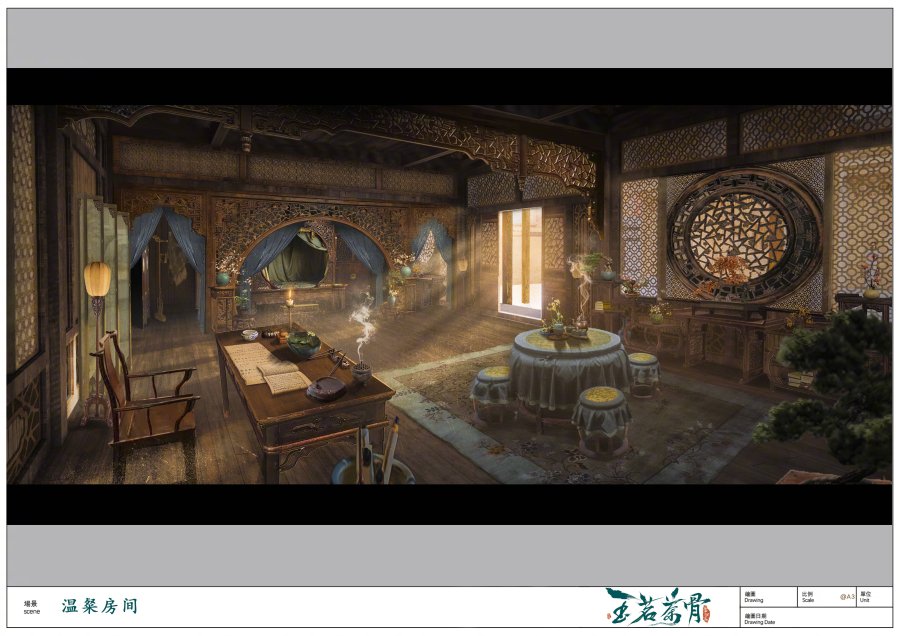Click the '場景 scene' label
Viewport: 900px width, 636px height.
(31, 607)
